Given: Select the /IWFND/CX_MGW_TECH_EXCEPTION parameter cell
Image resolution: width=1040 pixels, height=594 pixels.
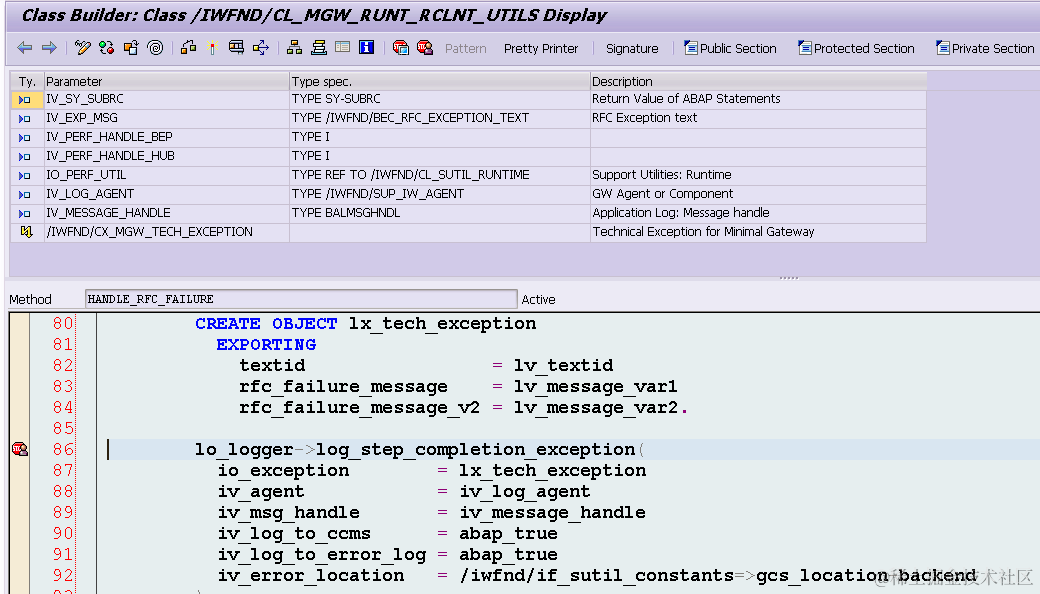Looking at the screenshot, I should click(x=166, y=232).
